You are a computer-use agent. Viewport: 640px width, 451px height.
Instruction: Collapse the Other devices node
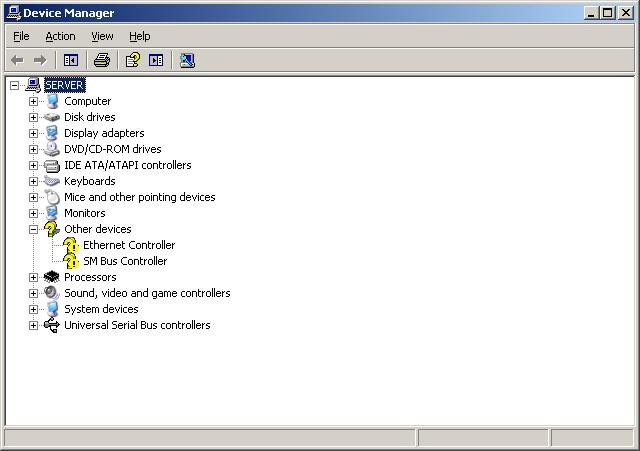click(33, 229)
